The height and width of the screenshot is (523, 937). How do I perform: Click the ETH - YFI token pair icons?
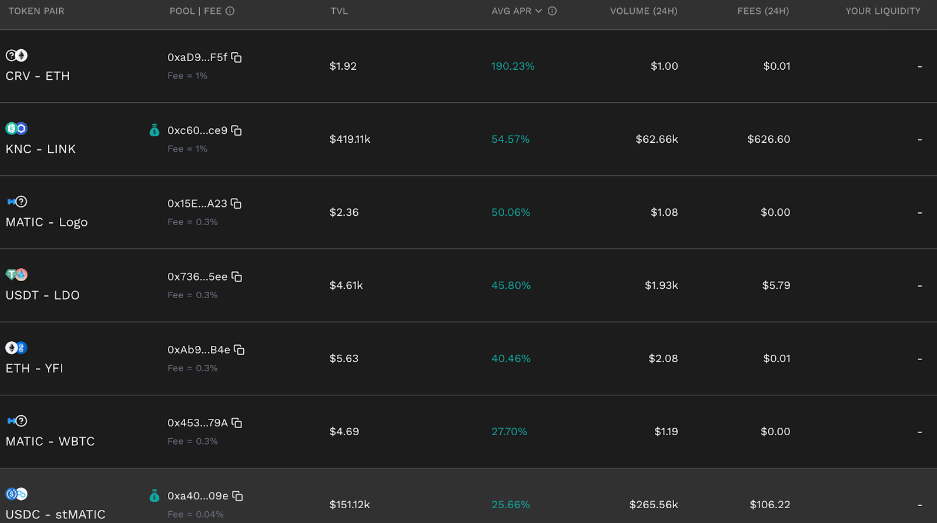tap(16, 348)
